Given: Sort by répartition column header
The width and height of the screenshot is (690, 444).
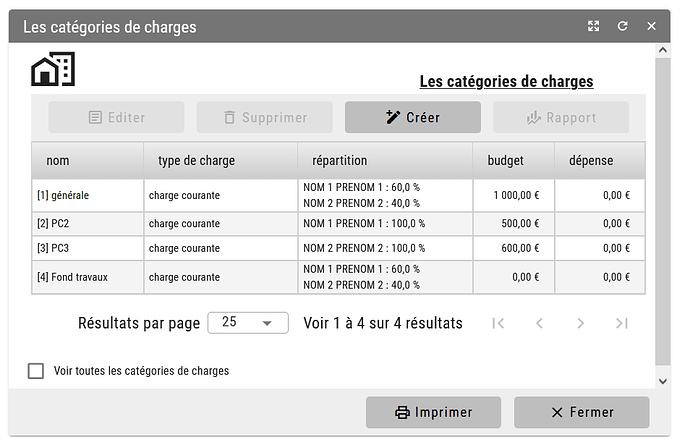Looking at the screenshot, I should pos(385,161).
